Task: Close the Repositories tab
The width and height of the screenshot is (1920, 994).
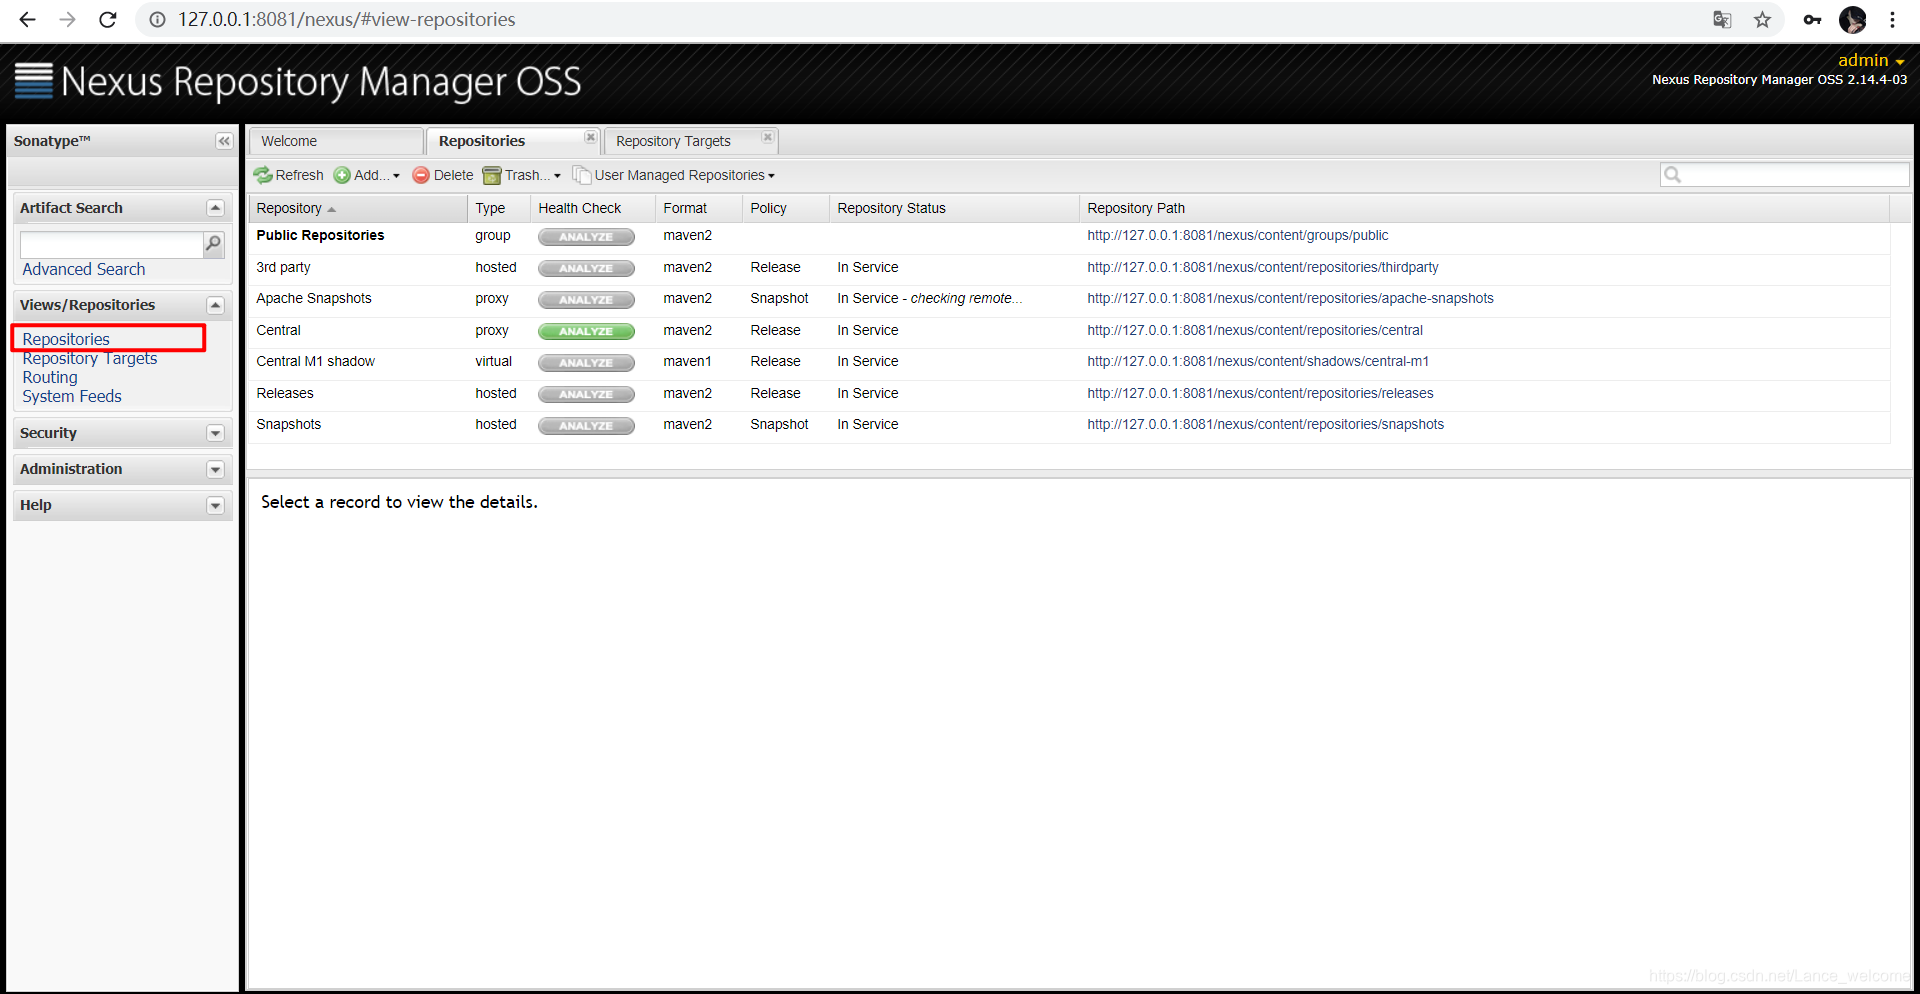Action: point(591,138)
